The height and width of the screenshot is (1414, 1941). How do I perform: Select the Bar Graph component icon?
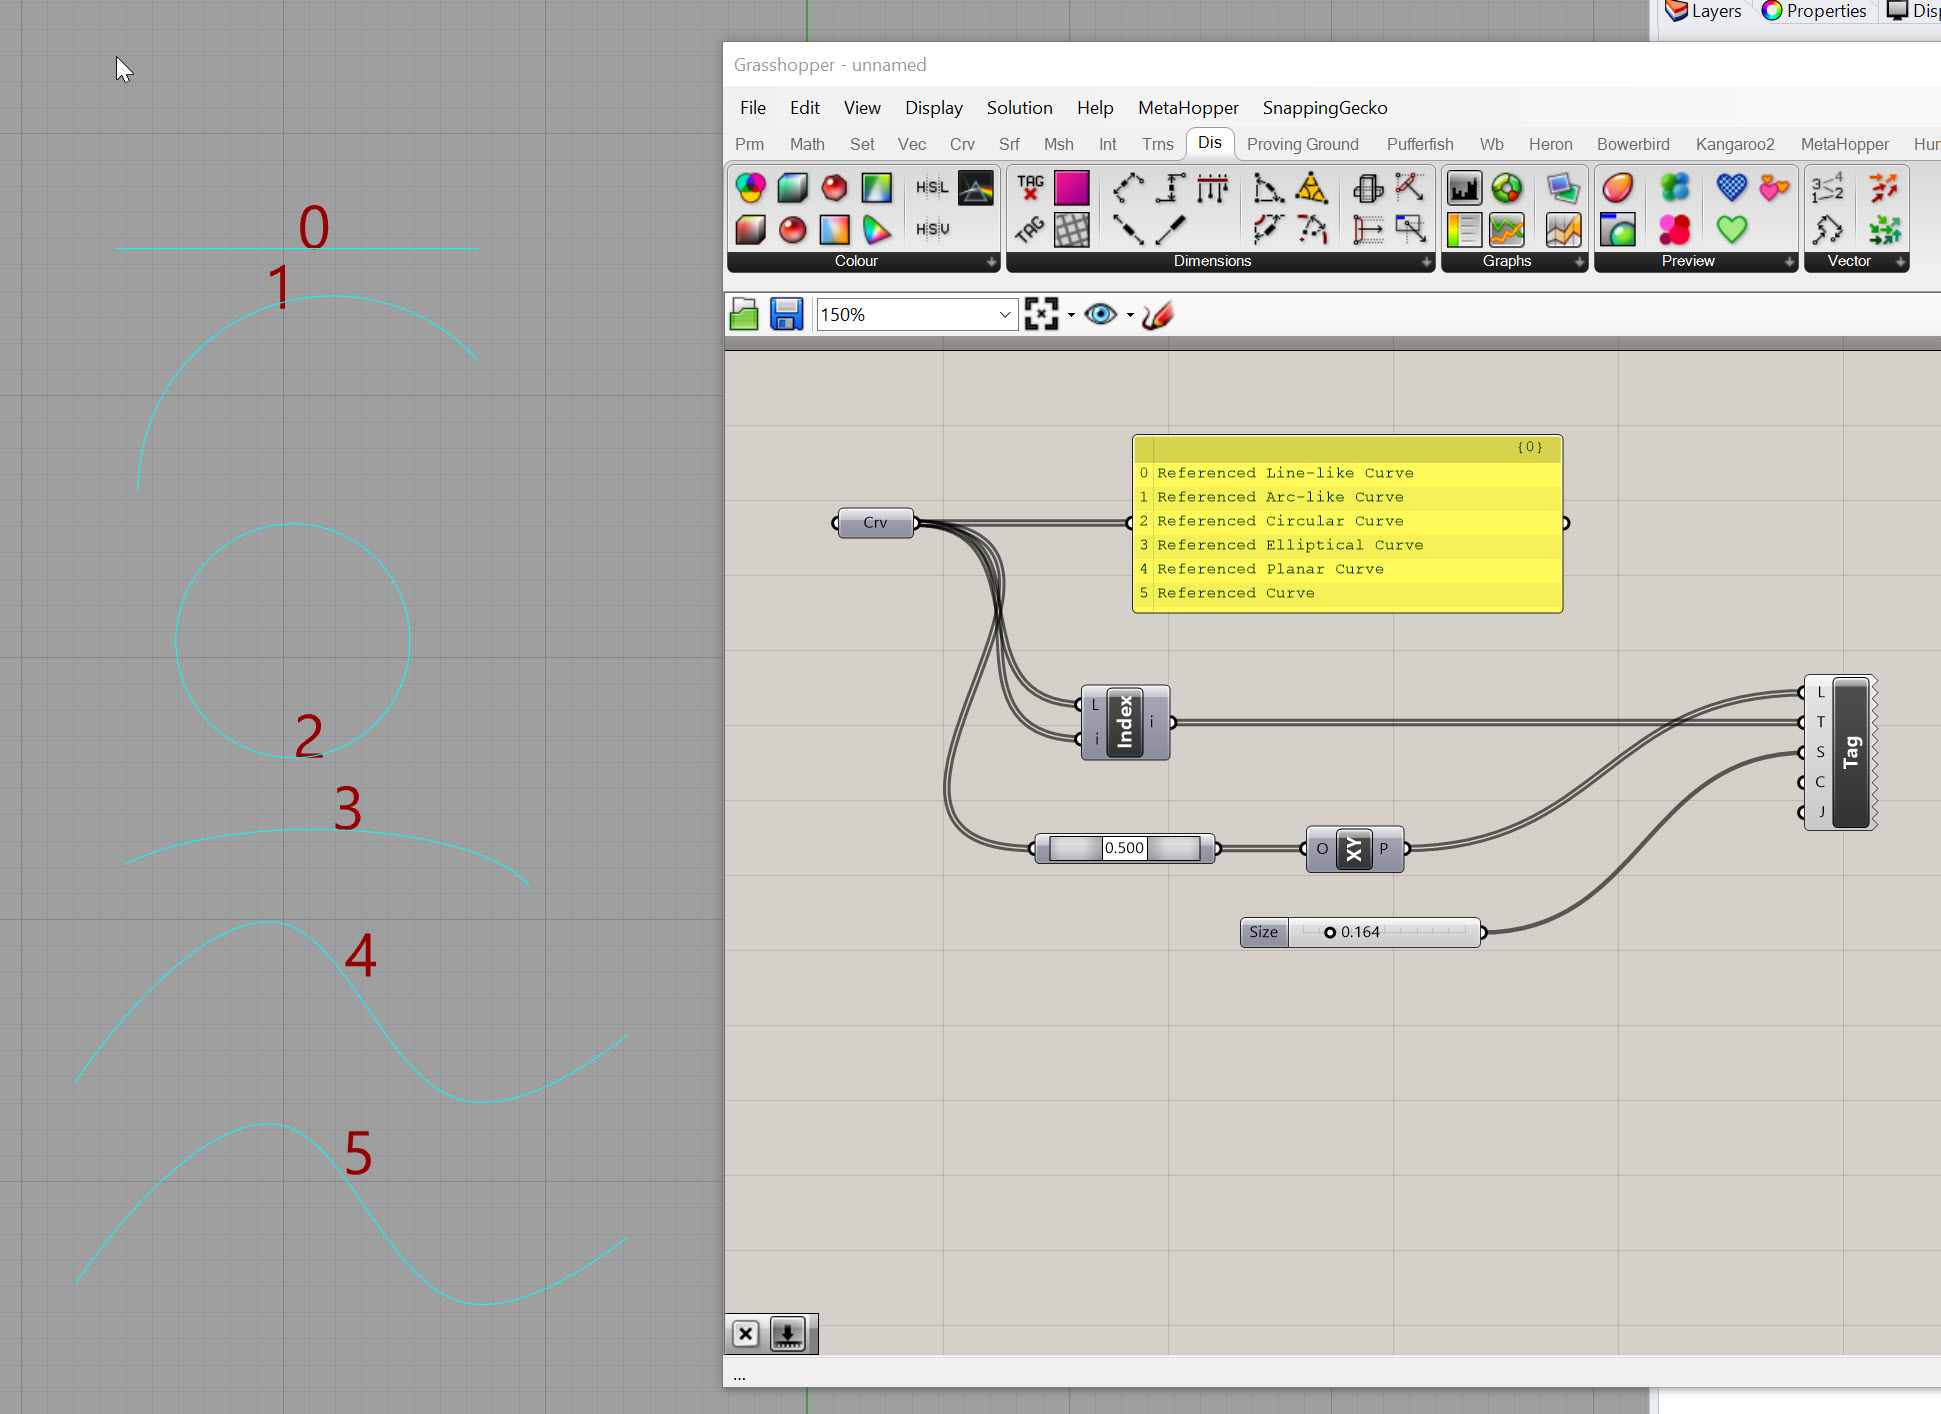pos(1464,187)
